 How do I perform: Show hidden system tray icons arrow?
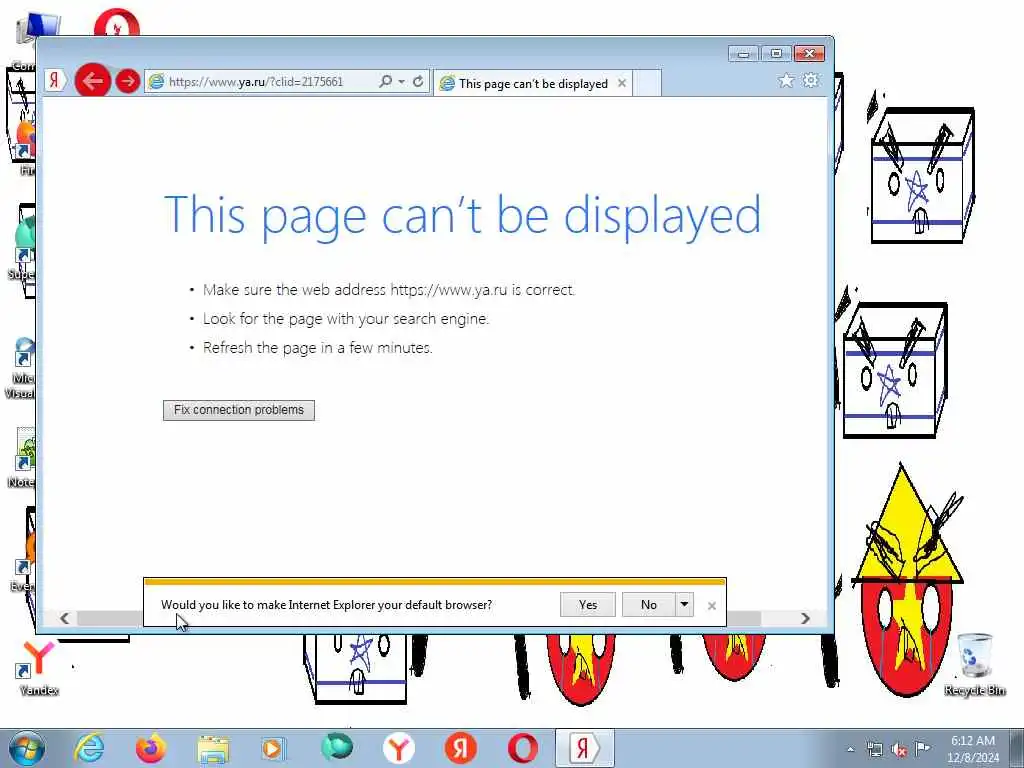pos(850,750)
